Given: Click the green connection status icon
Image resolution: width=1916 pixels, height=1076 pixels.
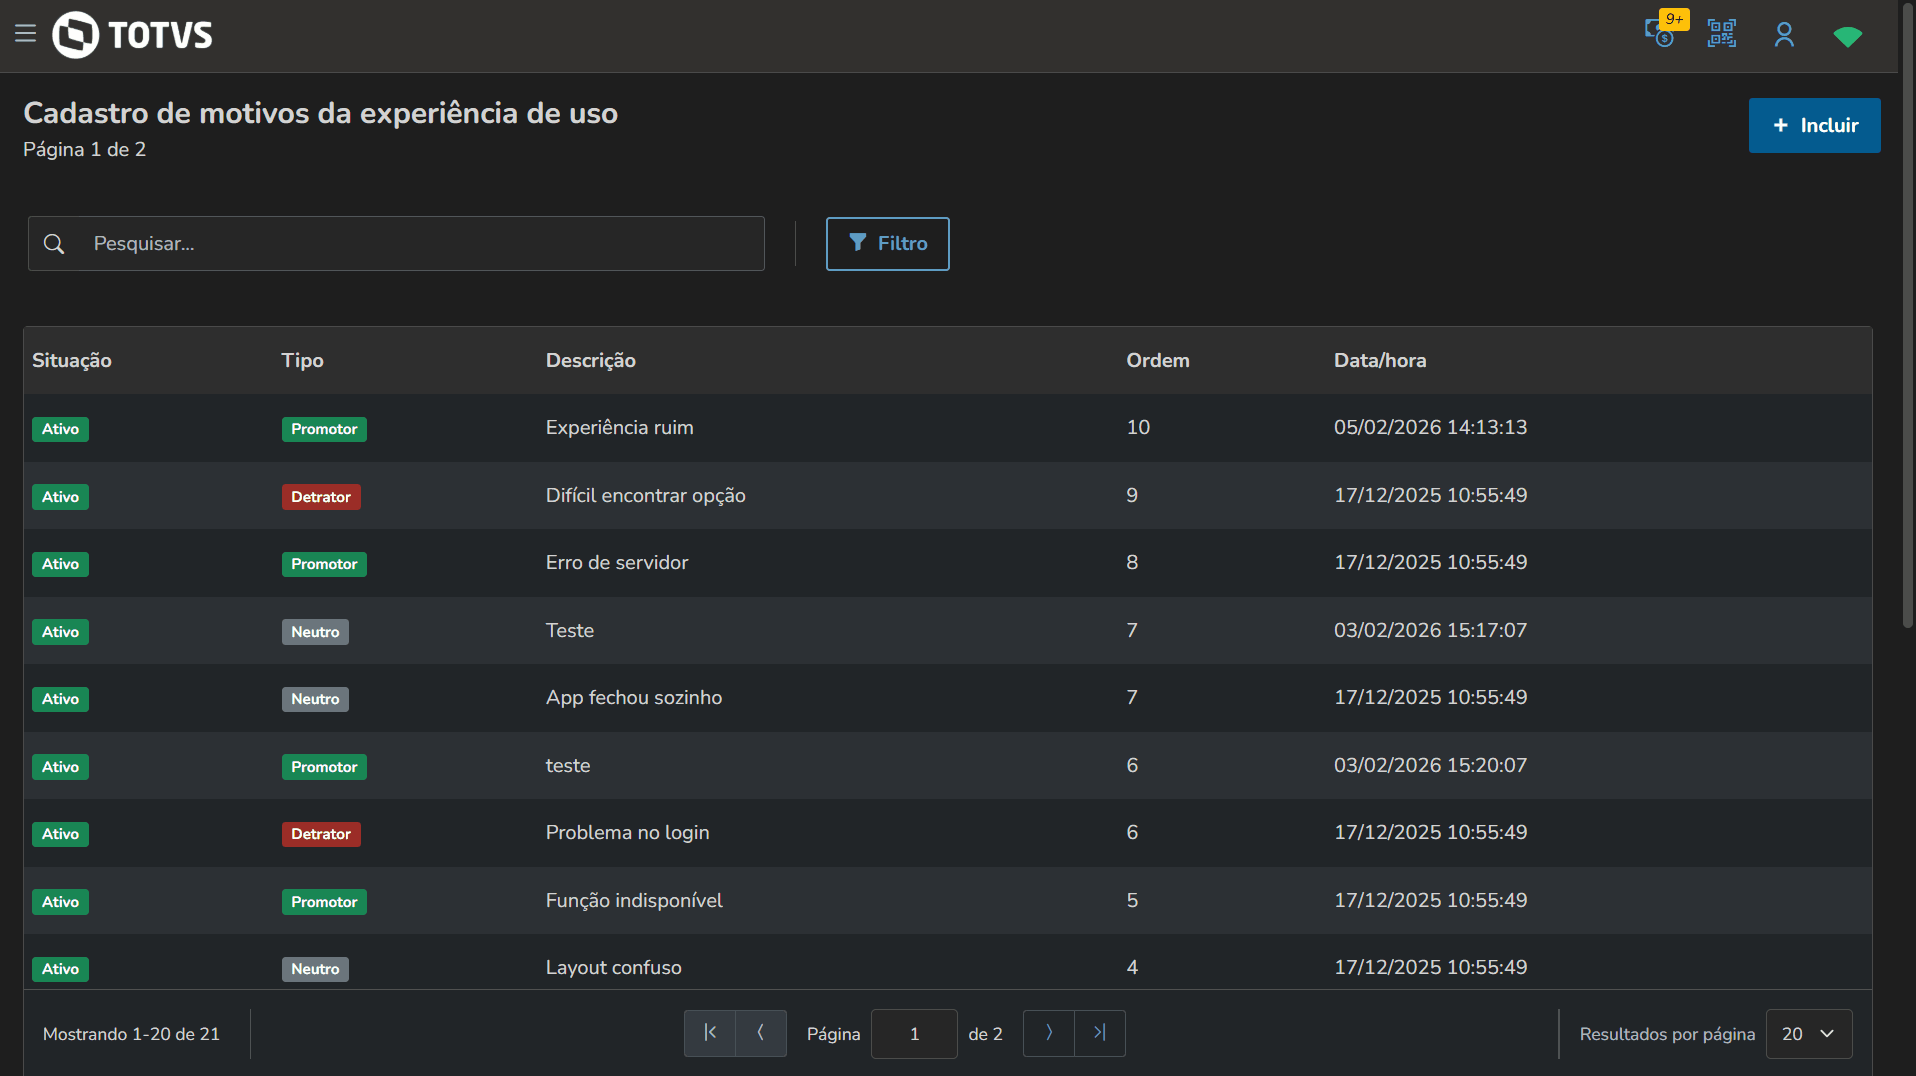Looking at the screenshot, I should pos(1847,37).
